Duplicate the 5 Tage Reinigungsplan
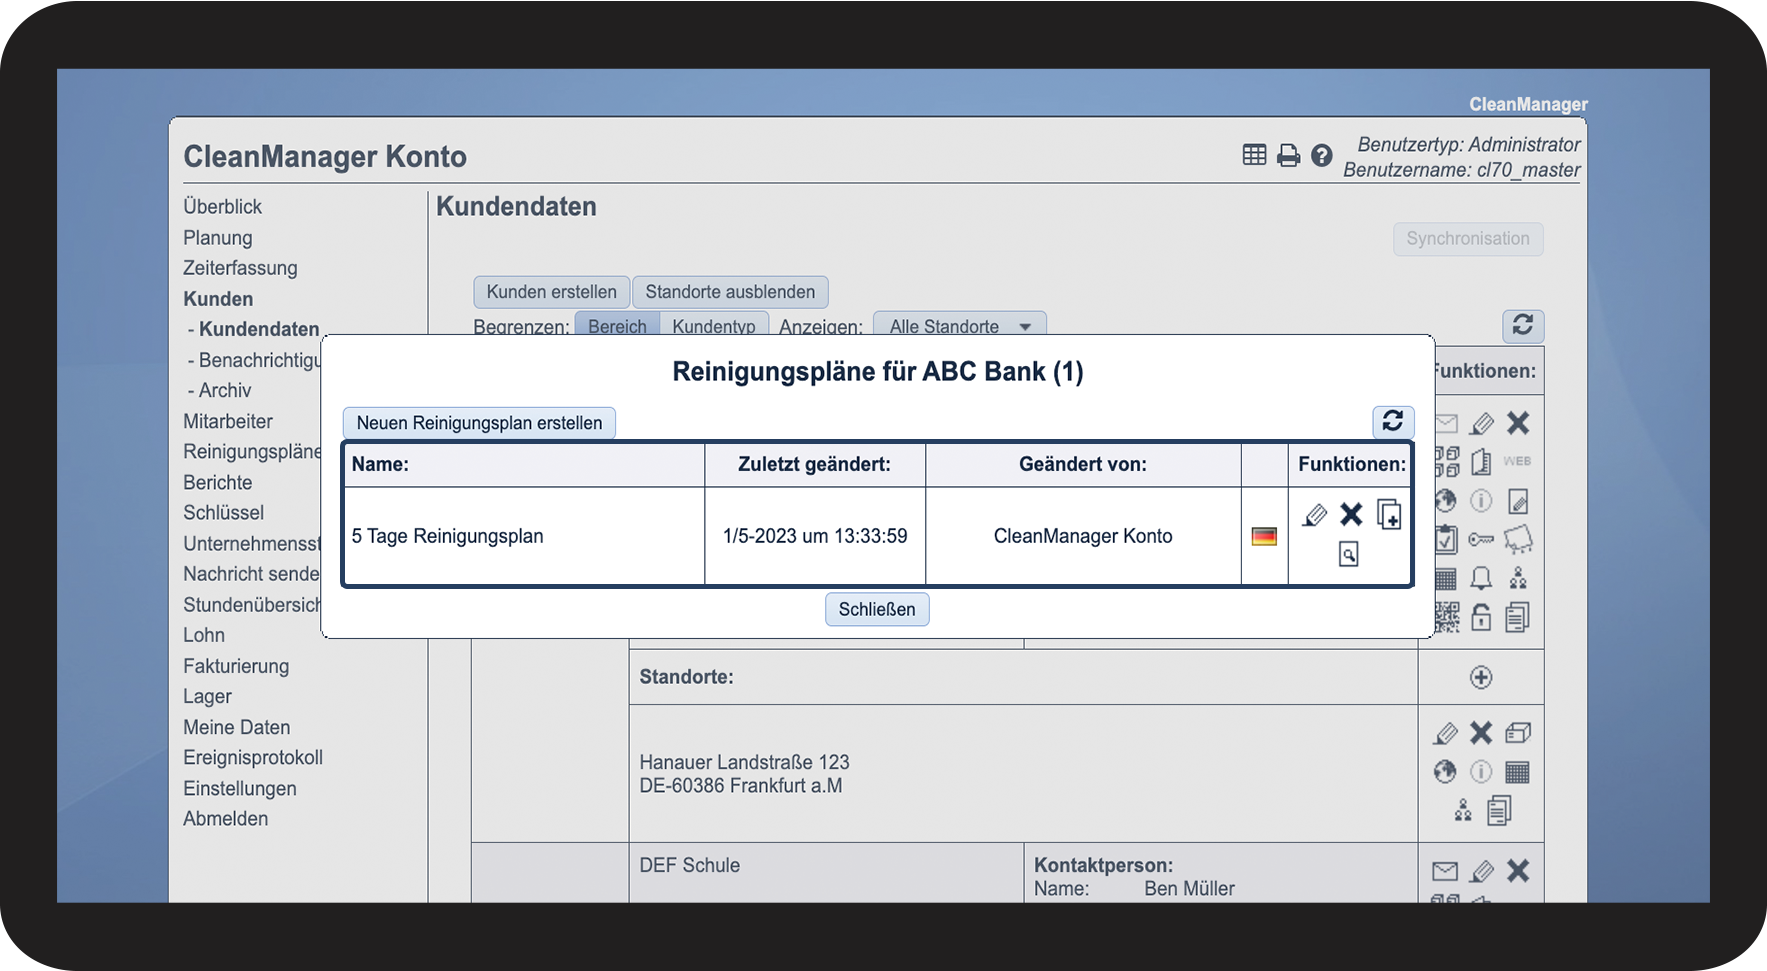The image size is (1767, 971). pyautogui.click(x=1389, y=515)
